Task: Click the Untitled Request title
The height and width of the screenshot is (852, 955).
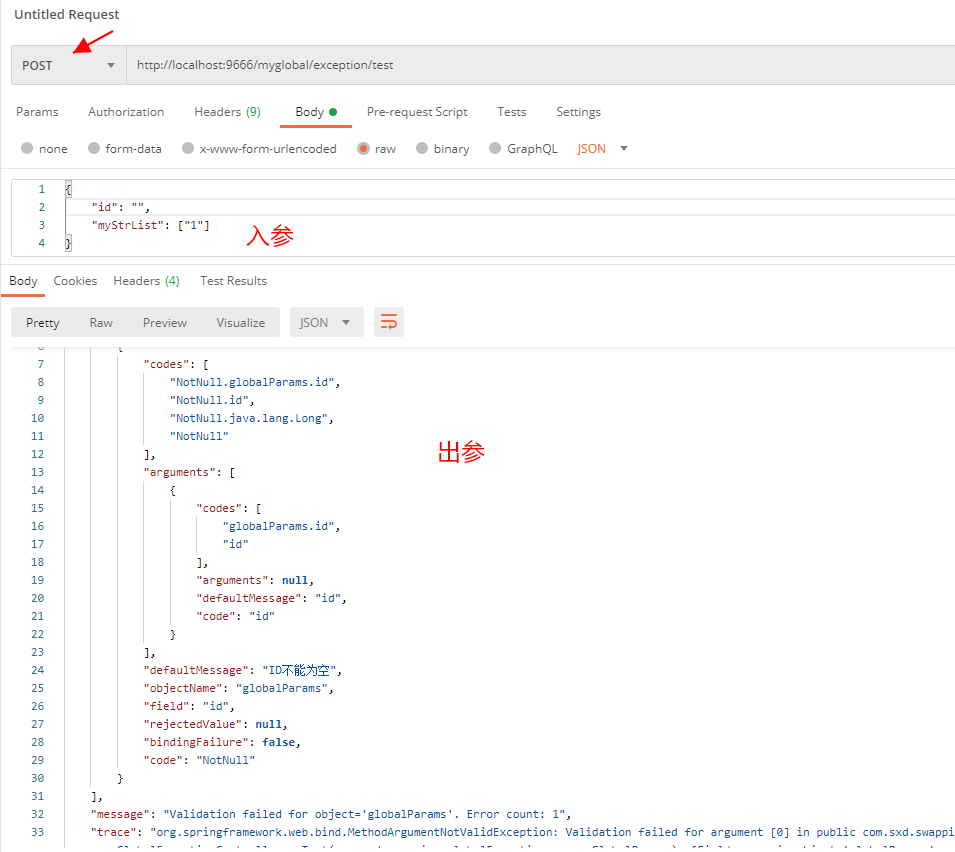Action: click(x=66, y=14)
